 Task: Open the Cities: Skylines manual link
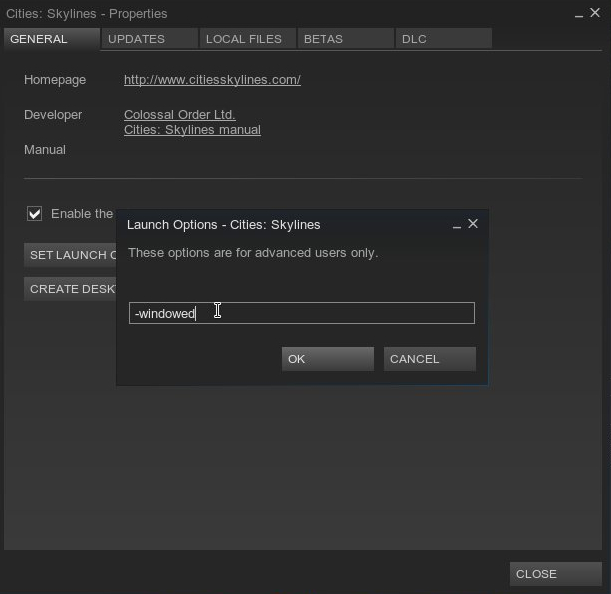coord(192,129)
